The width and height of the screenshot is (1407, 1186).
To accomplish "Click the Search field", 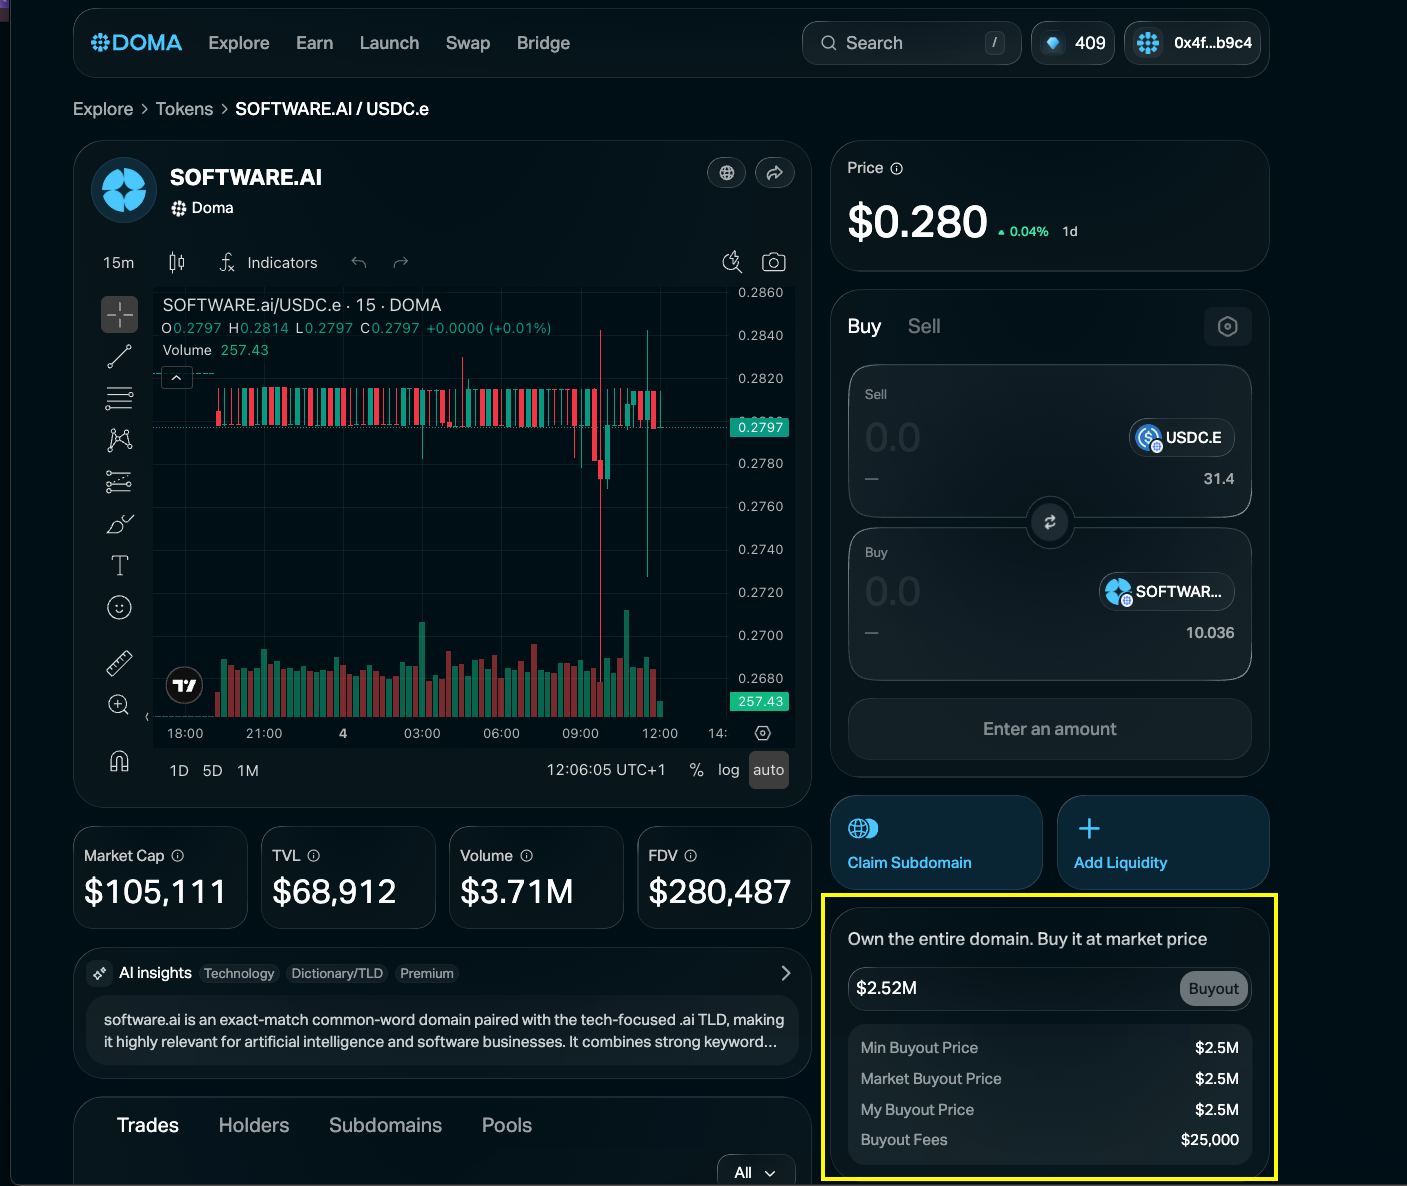I will [911, 43].
